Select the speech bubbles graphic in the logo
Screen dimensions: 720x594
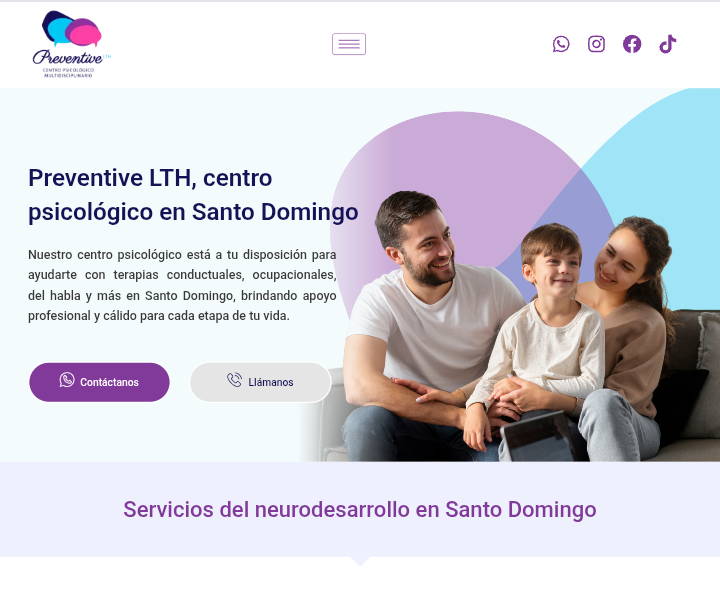pos(72,28)
